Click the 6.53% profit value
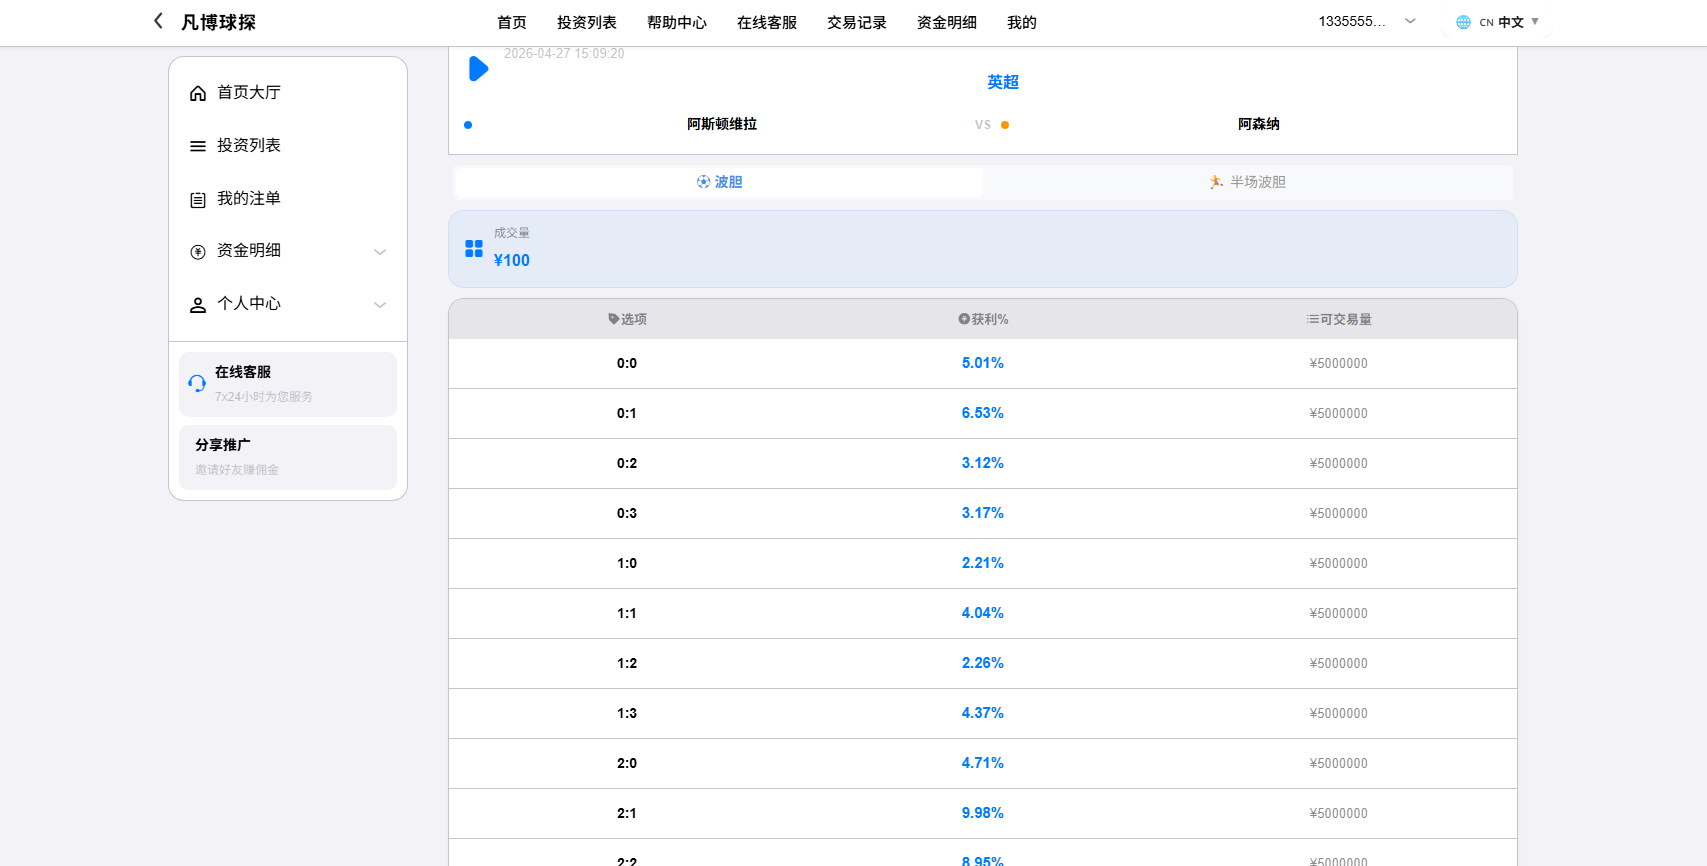The image size is (1707, 866). click(983, 413)
